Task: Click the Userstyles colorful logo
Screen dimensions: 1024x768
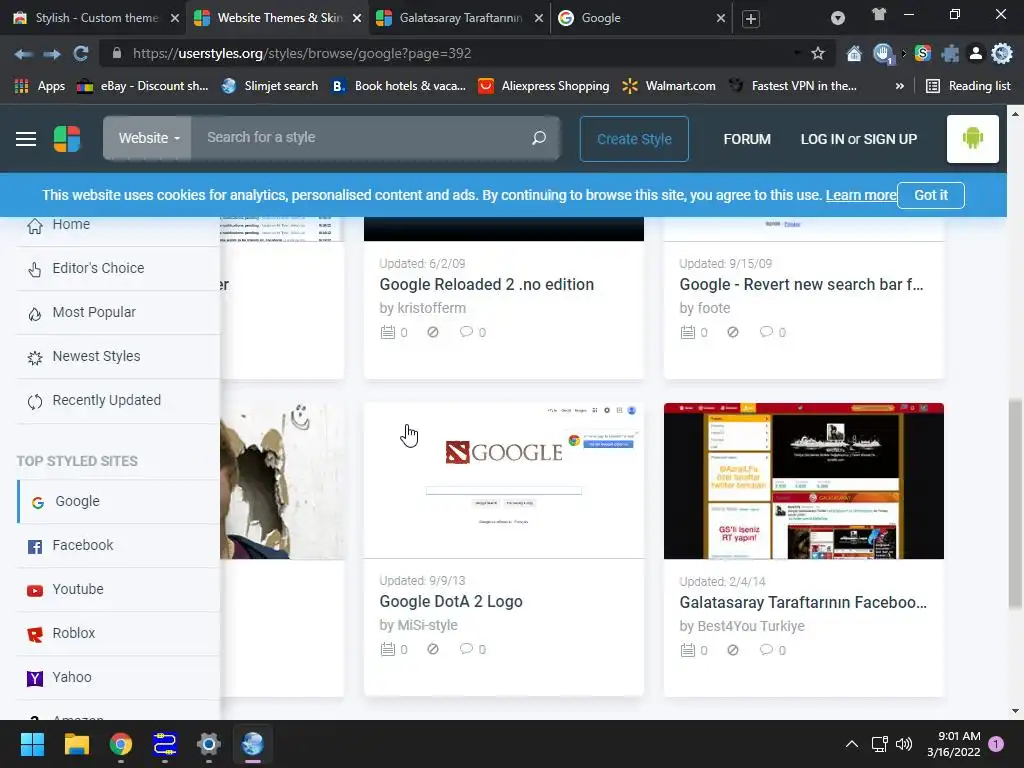Action: click(x=67, y=139)
